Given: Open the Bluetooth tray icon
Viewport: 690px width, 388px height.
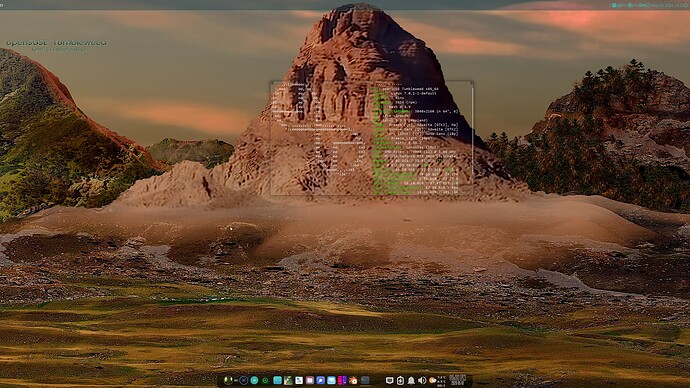Looking at the screenshot, I should coord(400,381).
